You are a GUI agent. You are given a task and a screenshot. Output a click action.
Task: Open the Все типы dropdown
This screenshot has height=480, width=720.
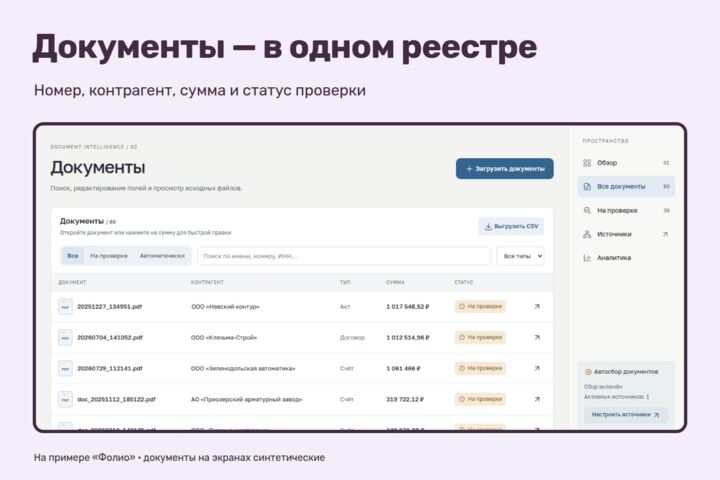(520, 256)
